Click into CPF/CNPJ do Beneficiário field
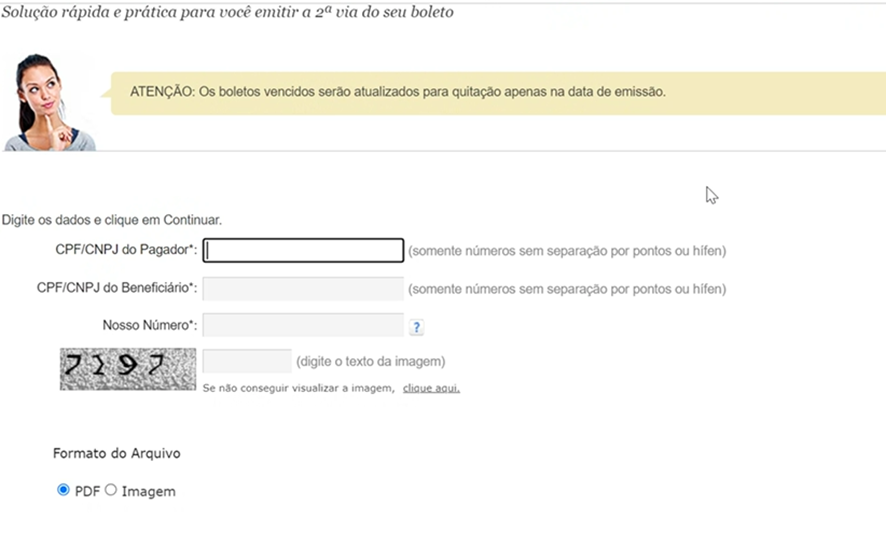 pos(303,288)
